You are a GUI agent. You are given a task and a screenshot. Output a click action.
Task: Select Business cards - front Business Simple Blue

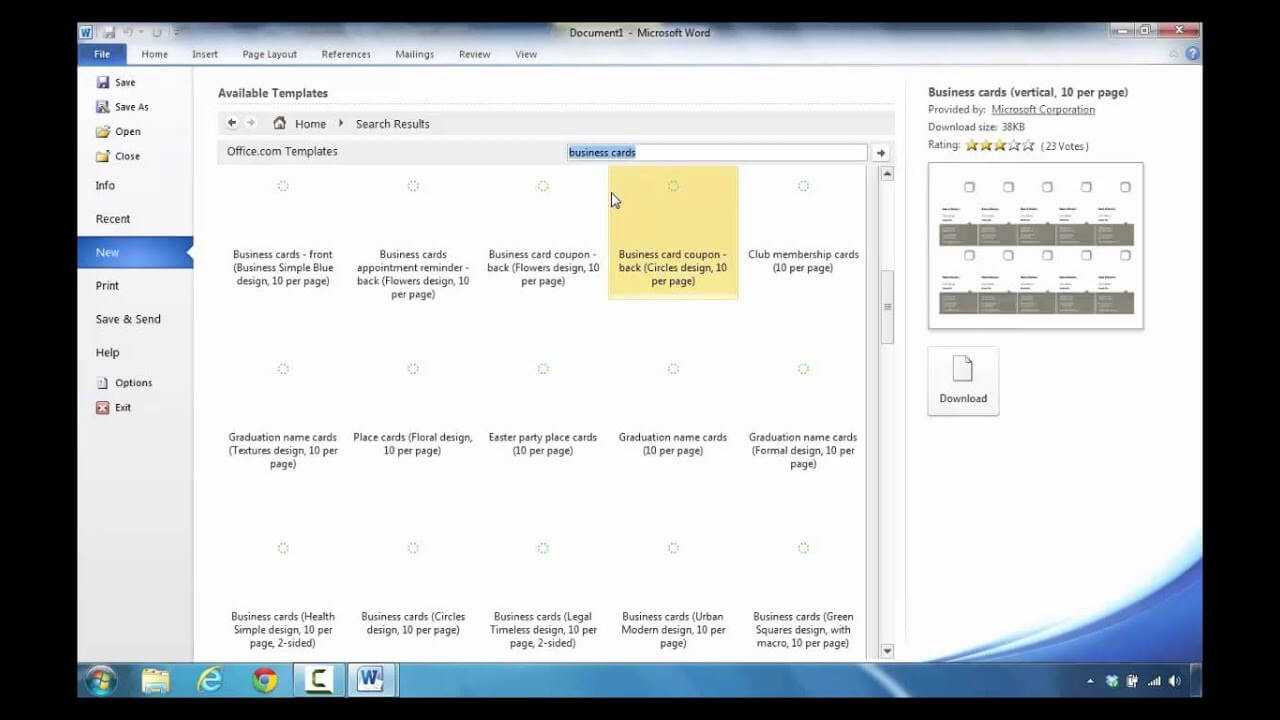pyautogui.click(x=283, y=232)
